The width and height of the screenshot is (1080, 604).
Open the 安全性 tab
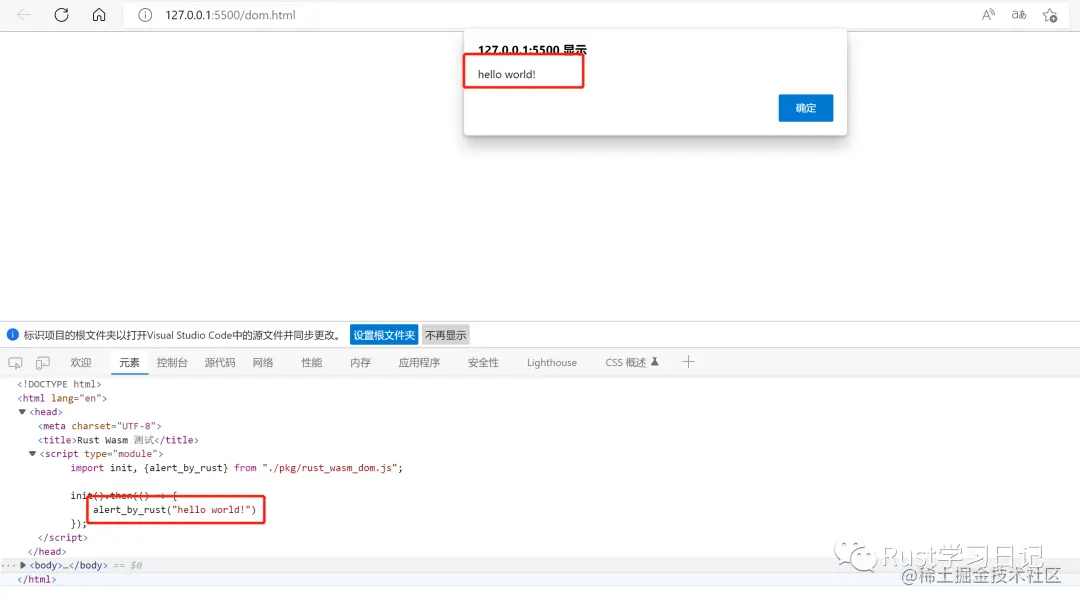point(483,363)
